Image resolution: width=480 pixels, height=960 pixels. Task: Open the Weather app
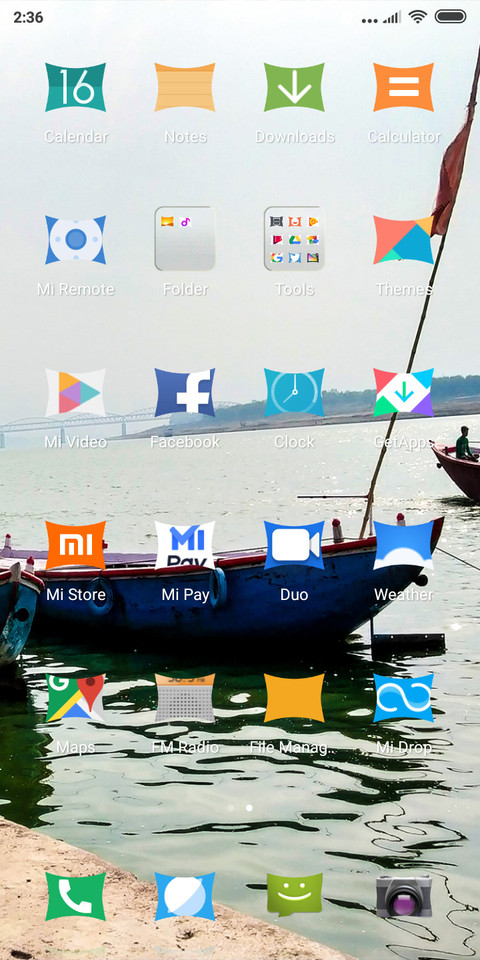pos(403,545)
